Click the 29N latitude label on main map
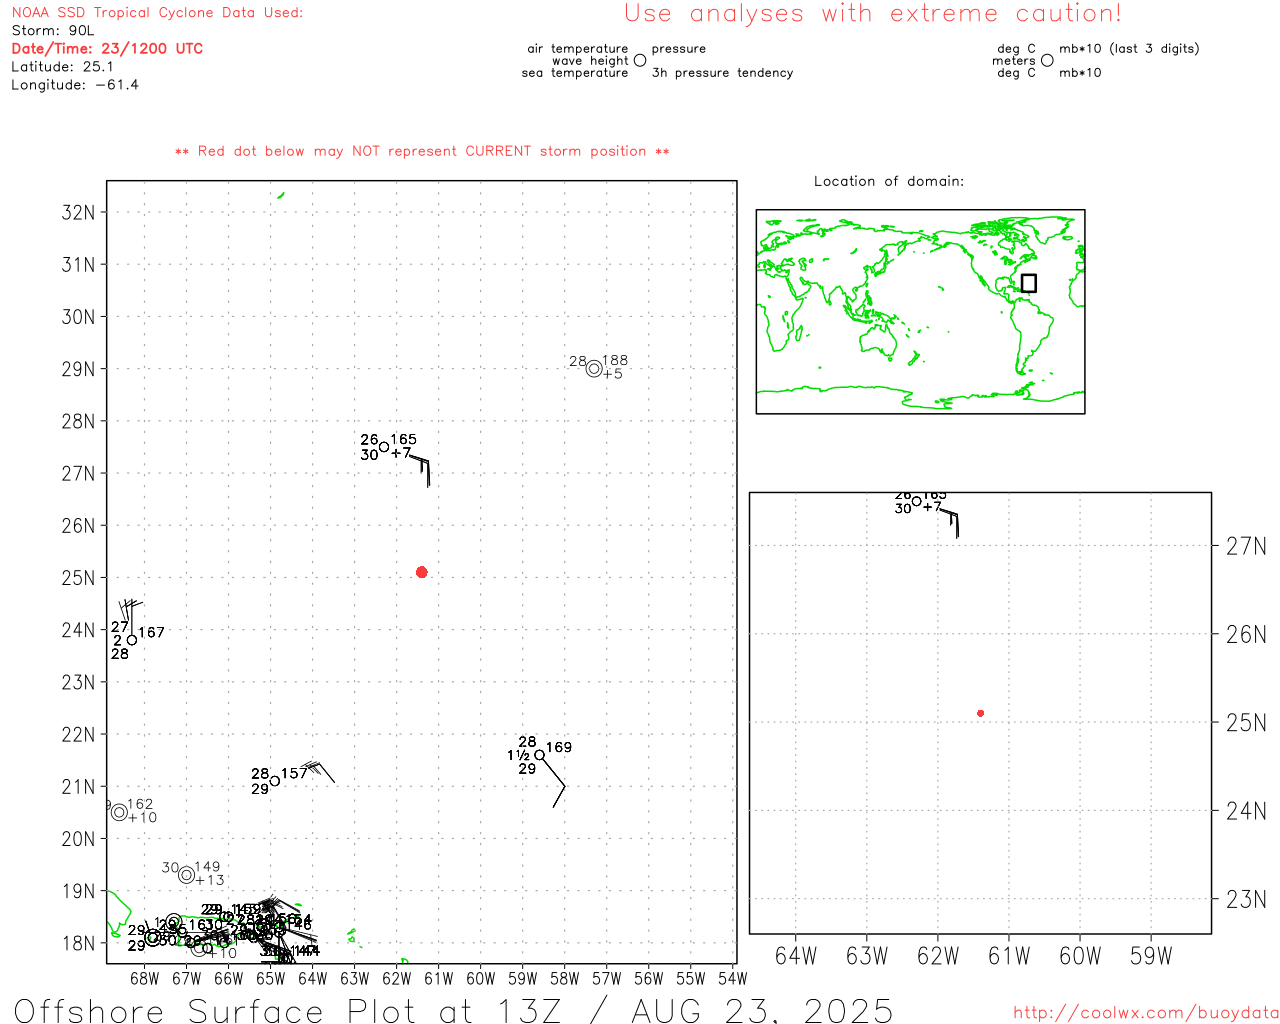1280x1024 pixels. [78, 369]
